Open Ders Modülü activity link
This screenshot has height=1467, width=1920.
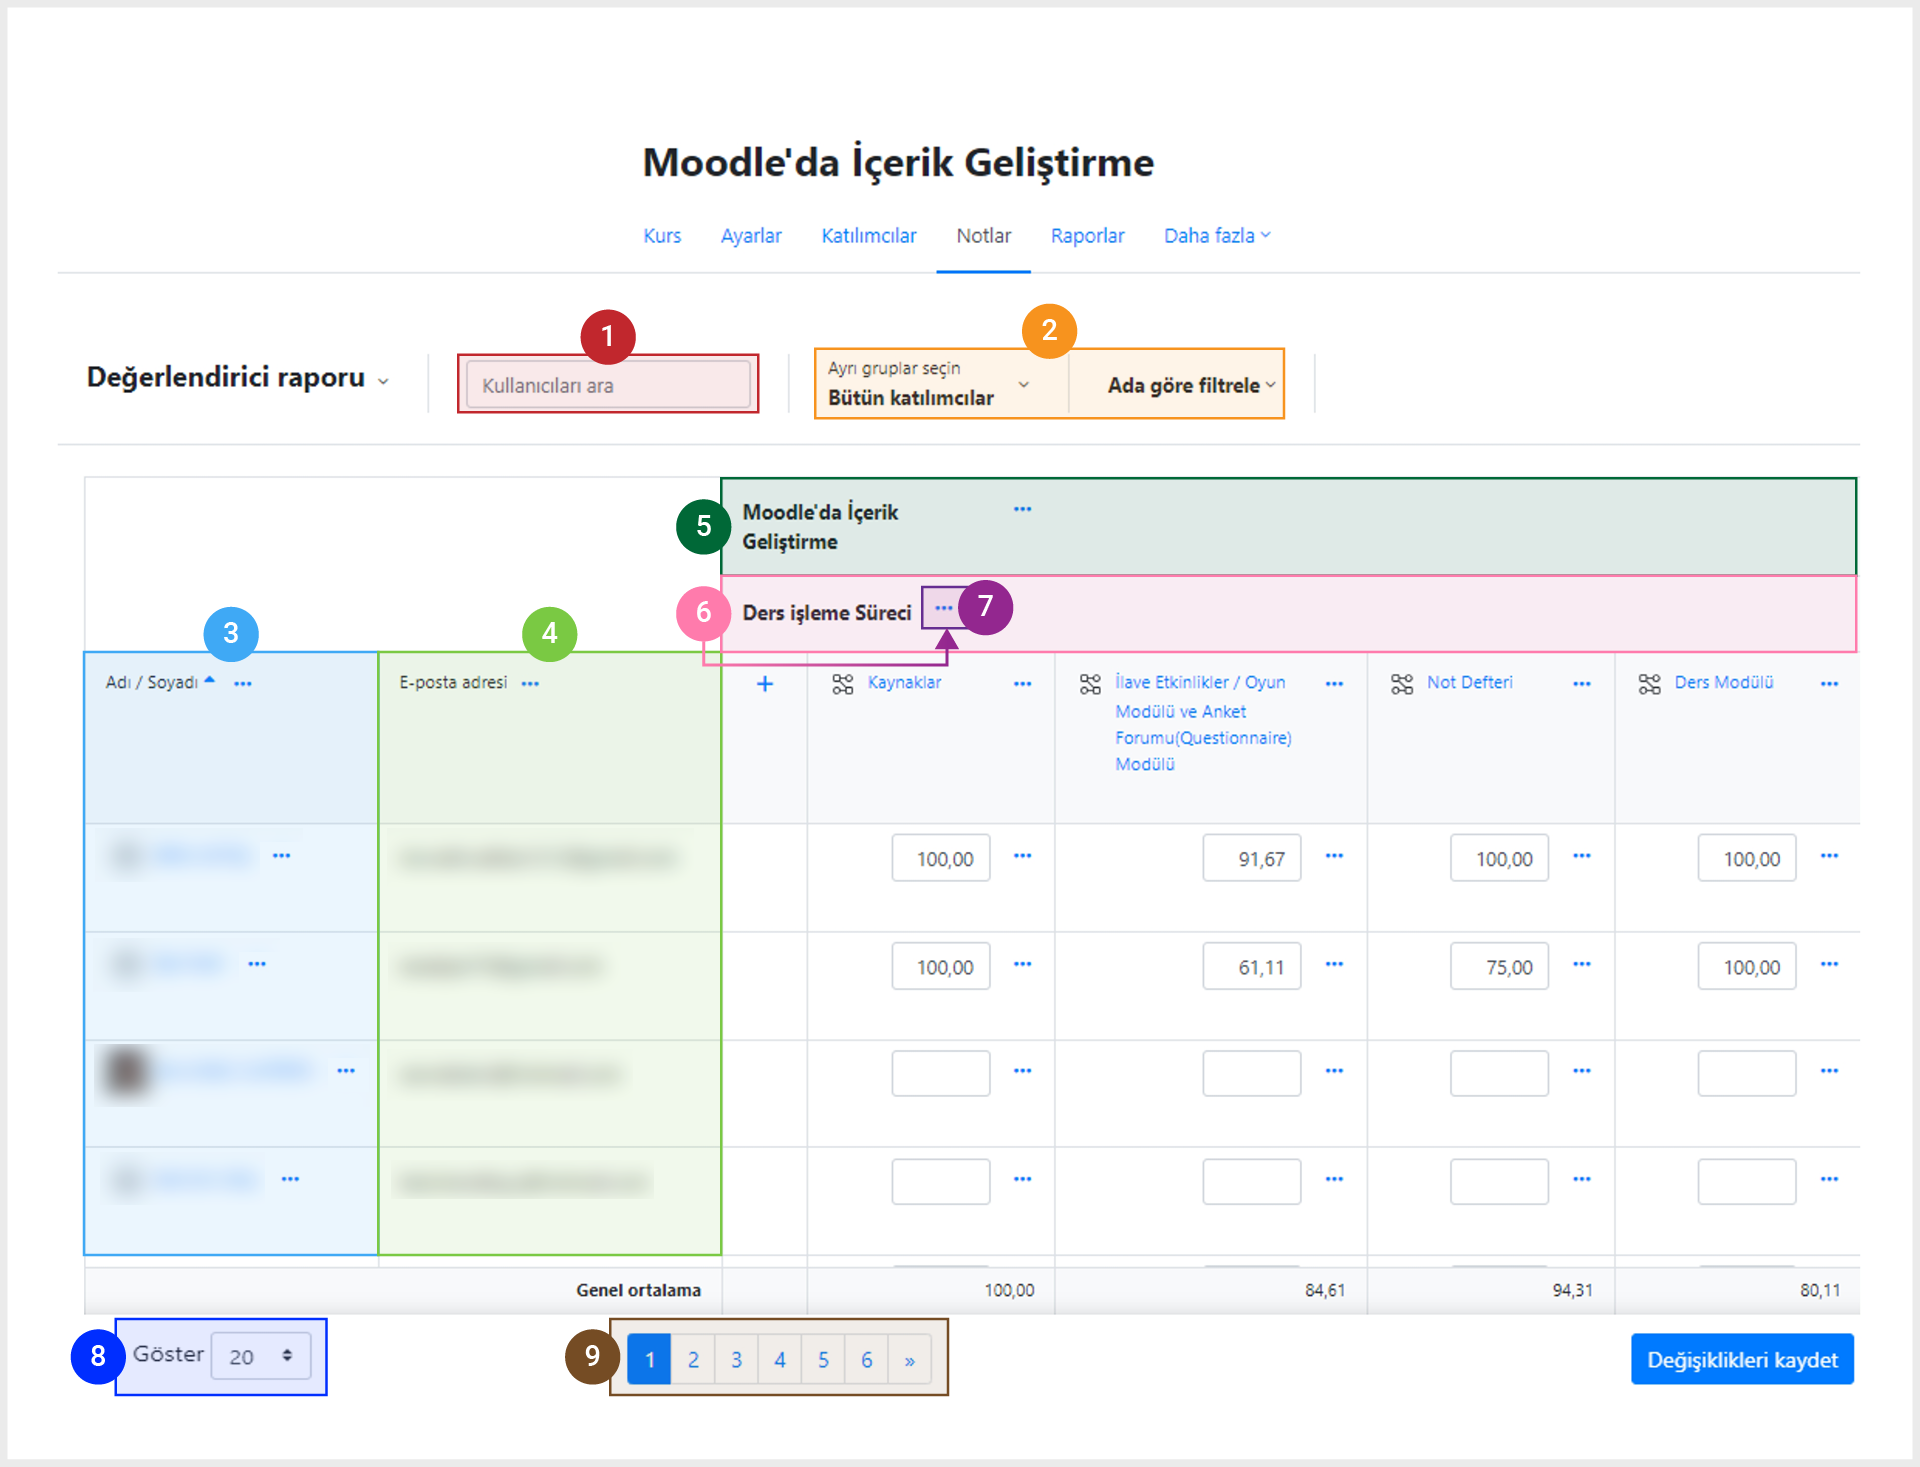pyautogui.click(x=1724, y=682)
